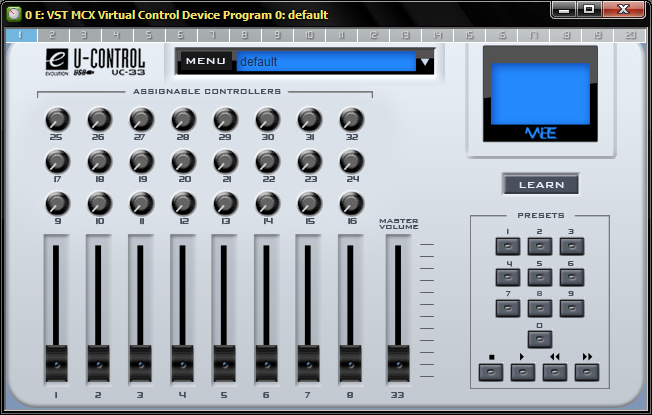The height and width of the screenshot is (415, 652).
Task: Click preset button 0
Action: 540,339
